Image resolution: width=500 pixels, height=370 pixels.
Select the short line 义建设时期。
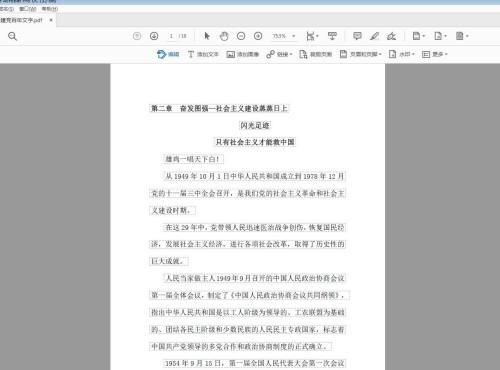click(172, 210)
